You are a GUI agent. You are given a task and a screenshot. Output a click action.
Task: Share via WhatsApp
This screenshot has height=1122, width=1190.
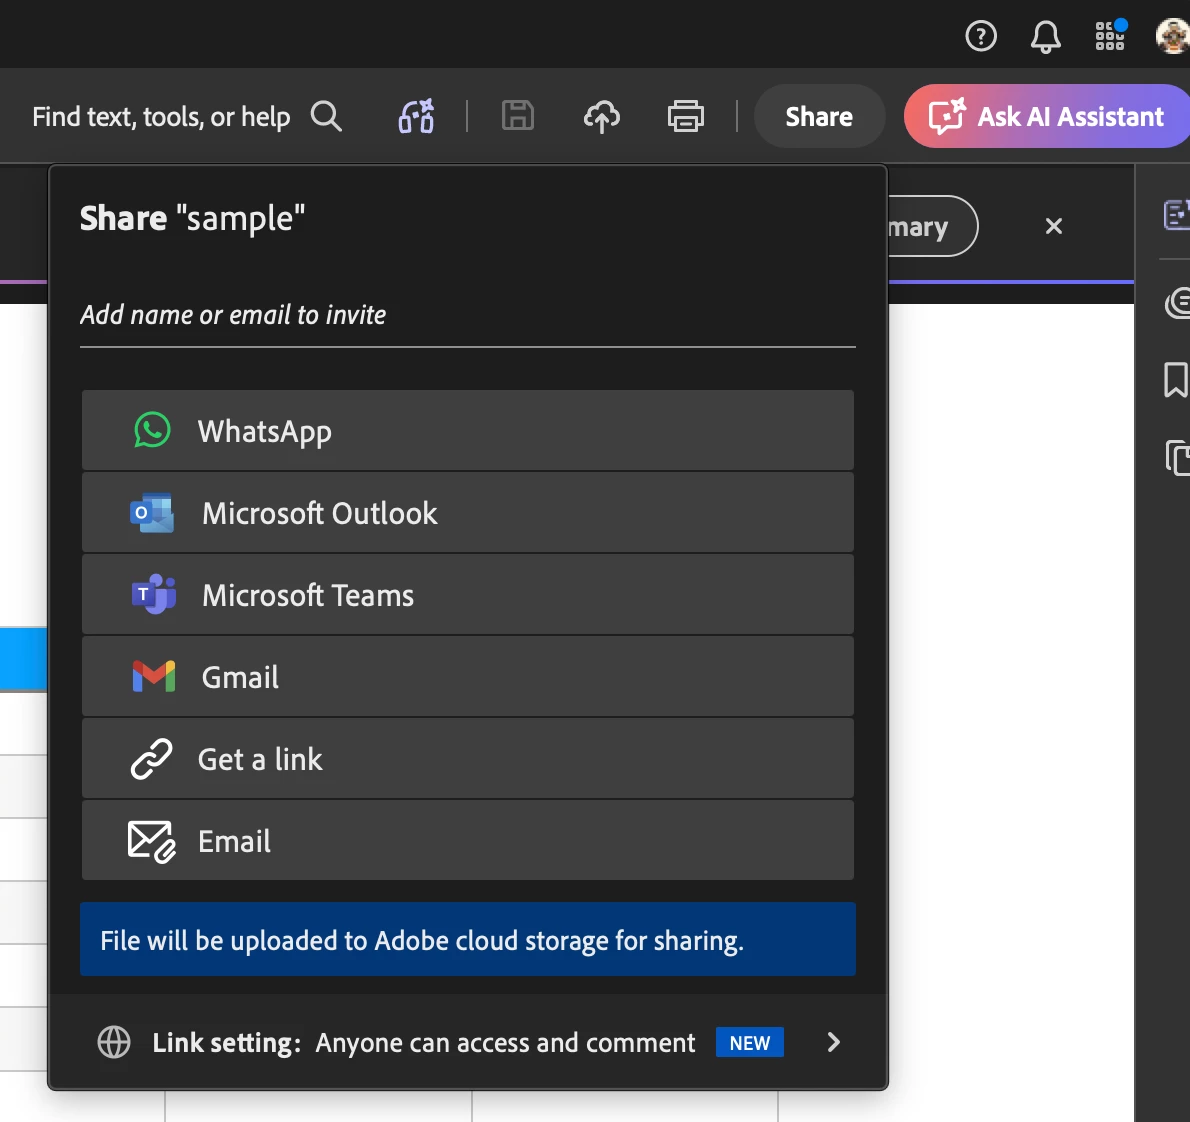468,430
